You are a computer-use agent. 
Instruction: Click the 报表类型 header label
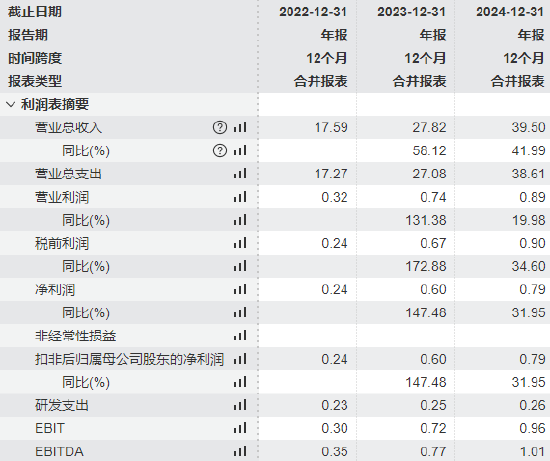[x=35, y=81]
